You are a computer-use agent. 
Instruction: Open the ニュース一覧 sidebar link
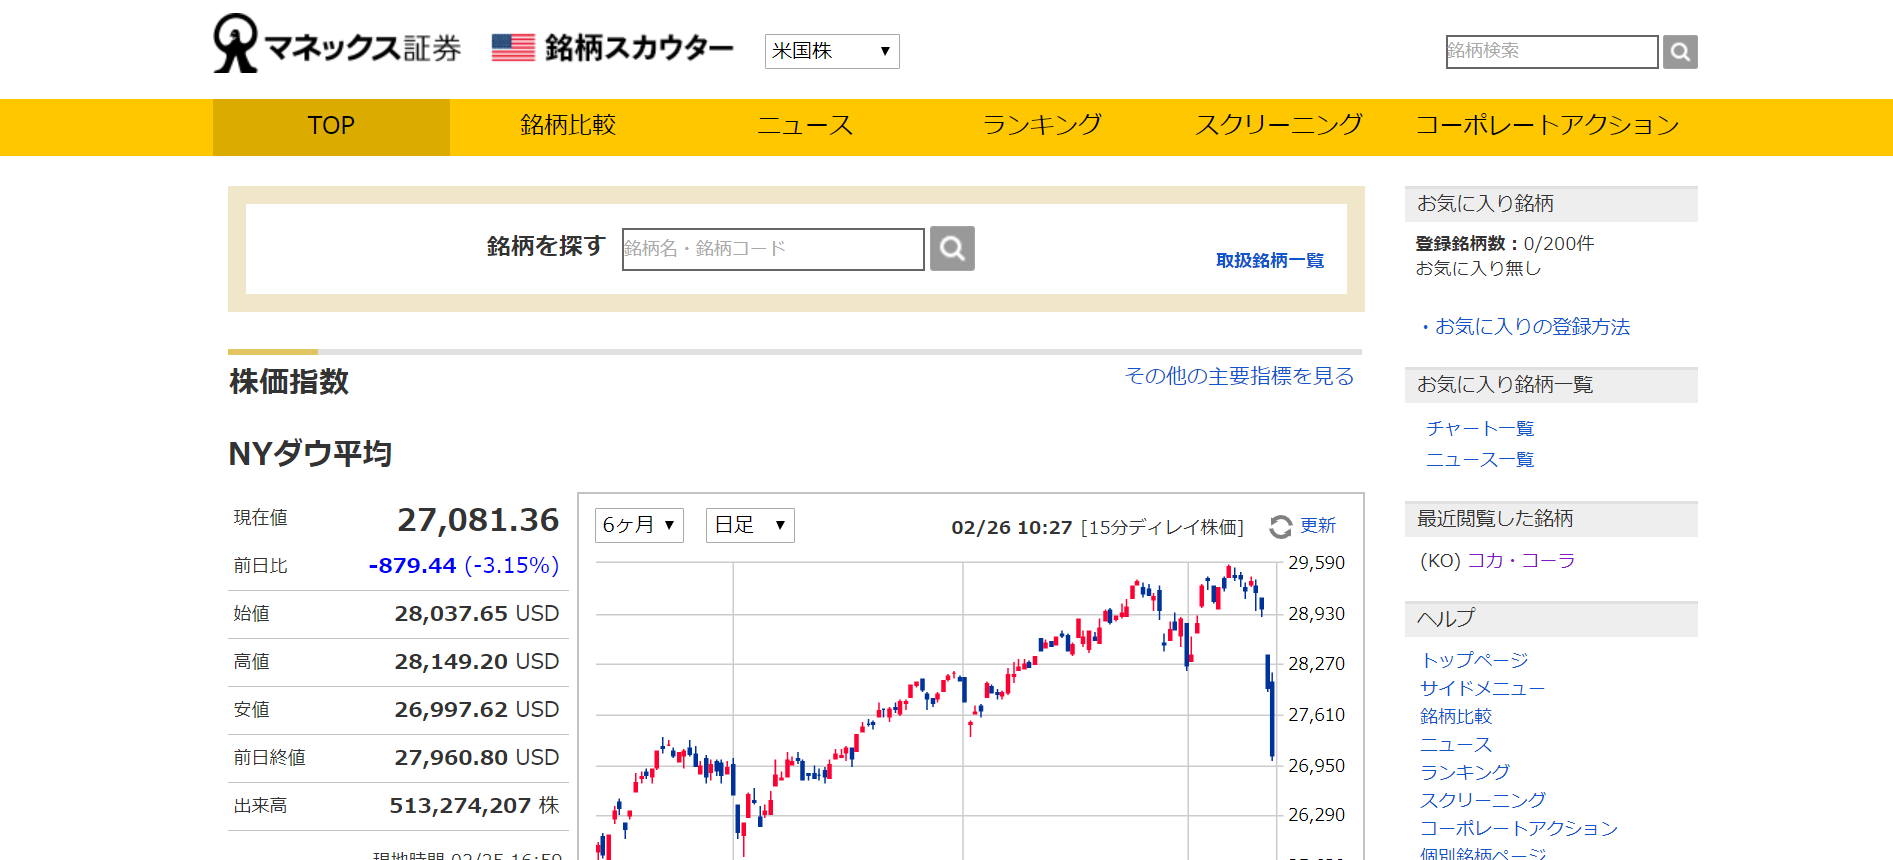point(1480,460)
